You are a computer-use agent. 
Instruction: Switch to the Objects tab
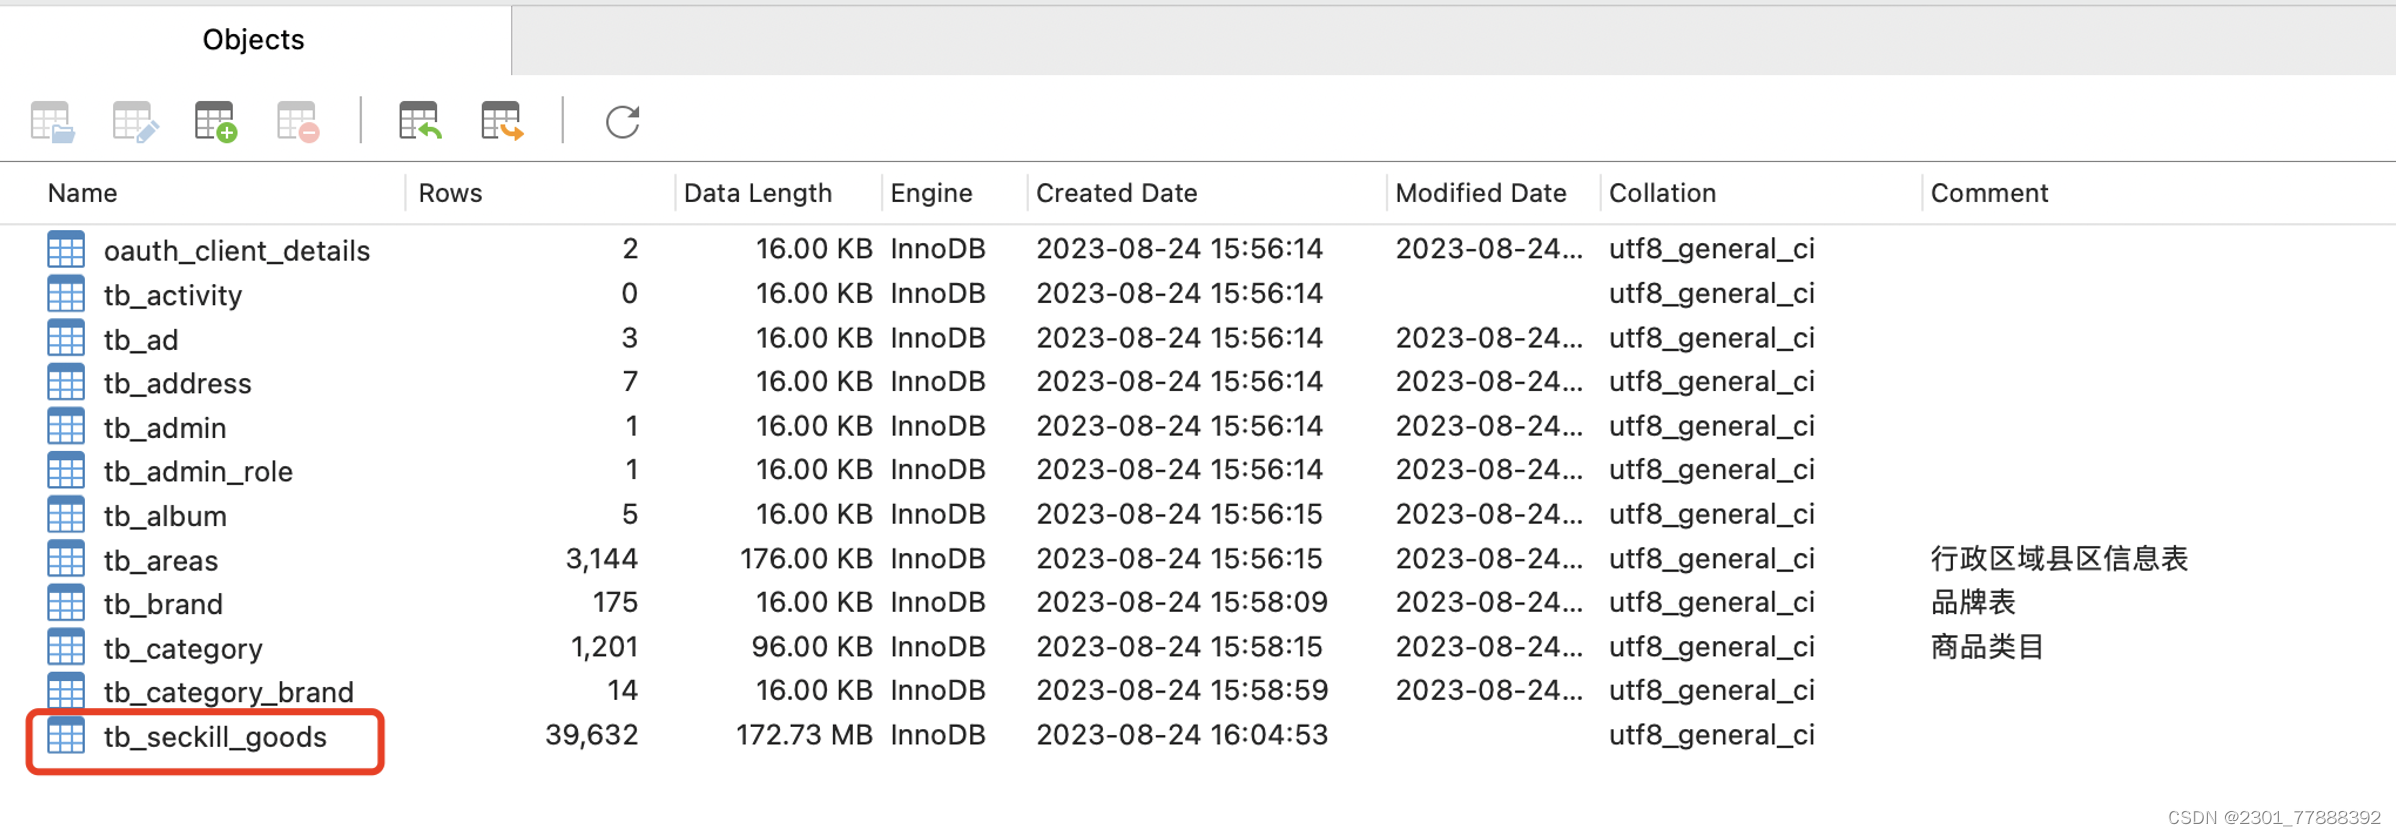[253, 39]
